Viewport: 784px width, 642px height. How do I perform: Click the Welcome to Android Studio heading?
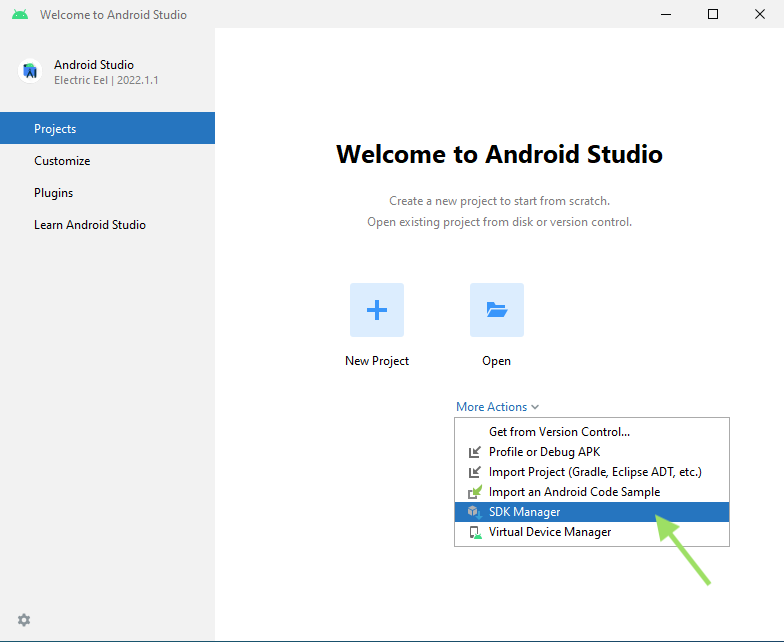click(x=499, y=154)
